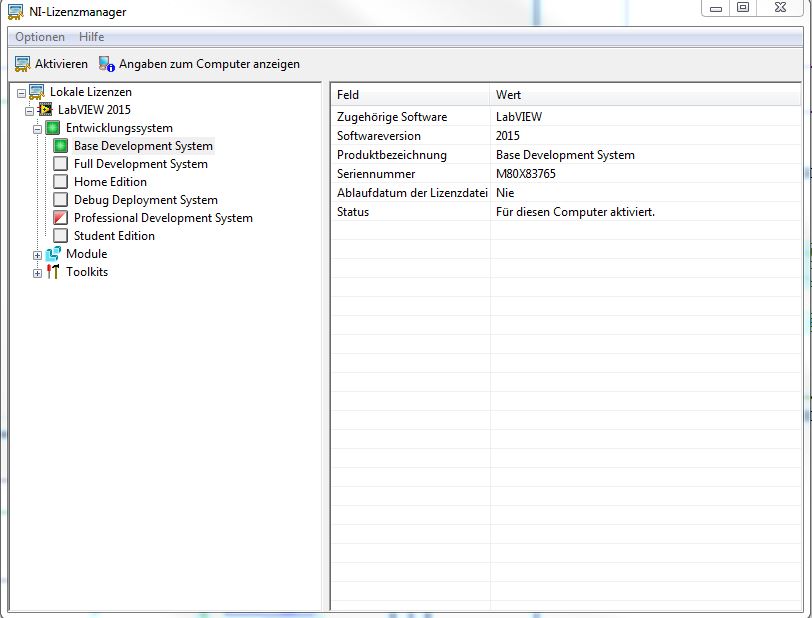The height and width of the screenshot is (618, 812).
Task: Select Professional Development System entry
Action: 163,218
